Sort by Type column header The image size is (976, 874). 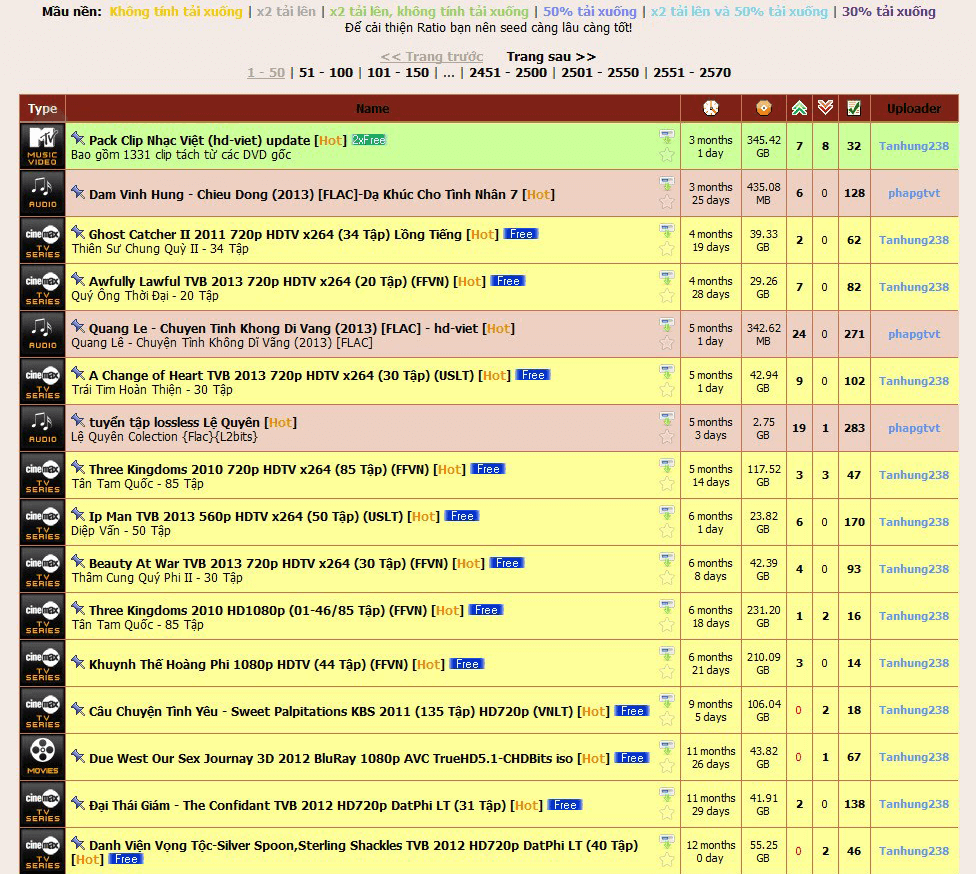click(42, 108)
